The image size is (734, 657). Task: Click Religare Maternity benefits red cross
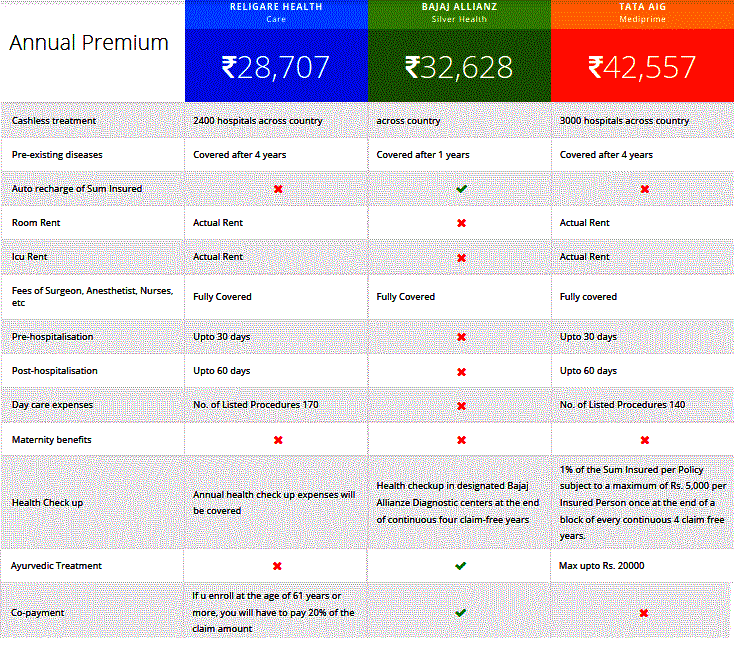[278, 440]
